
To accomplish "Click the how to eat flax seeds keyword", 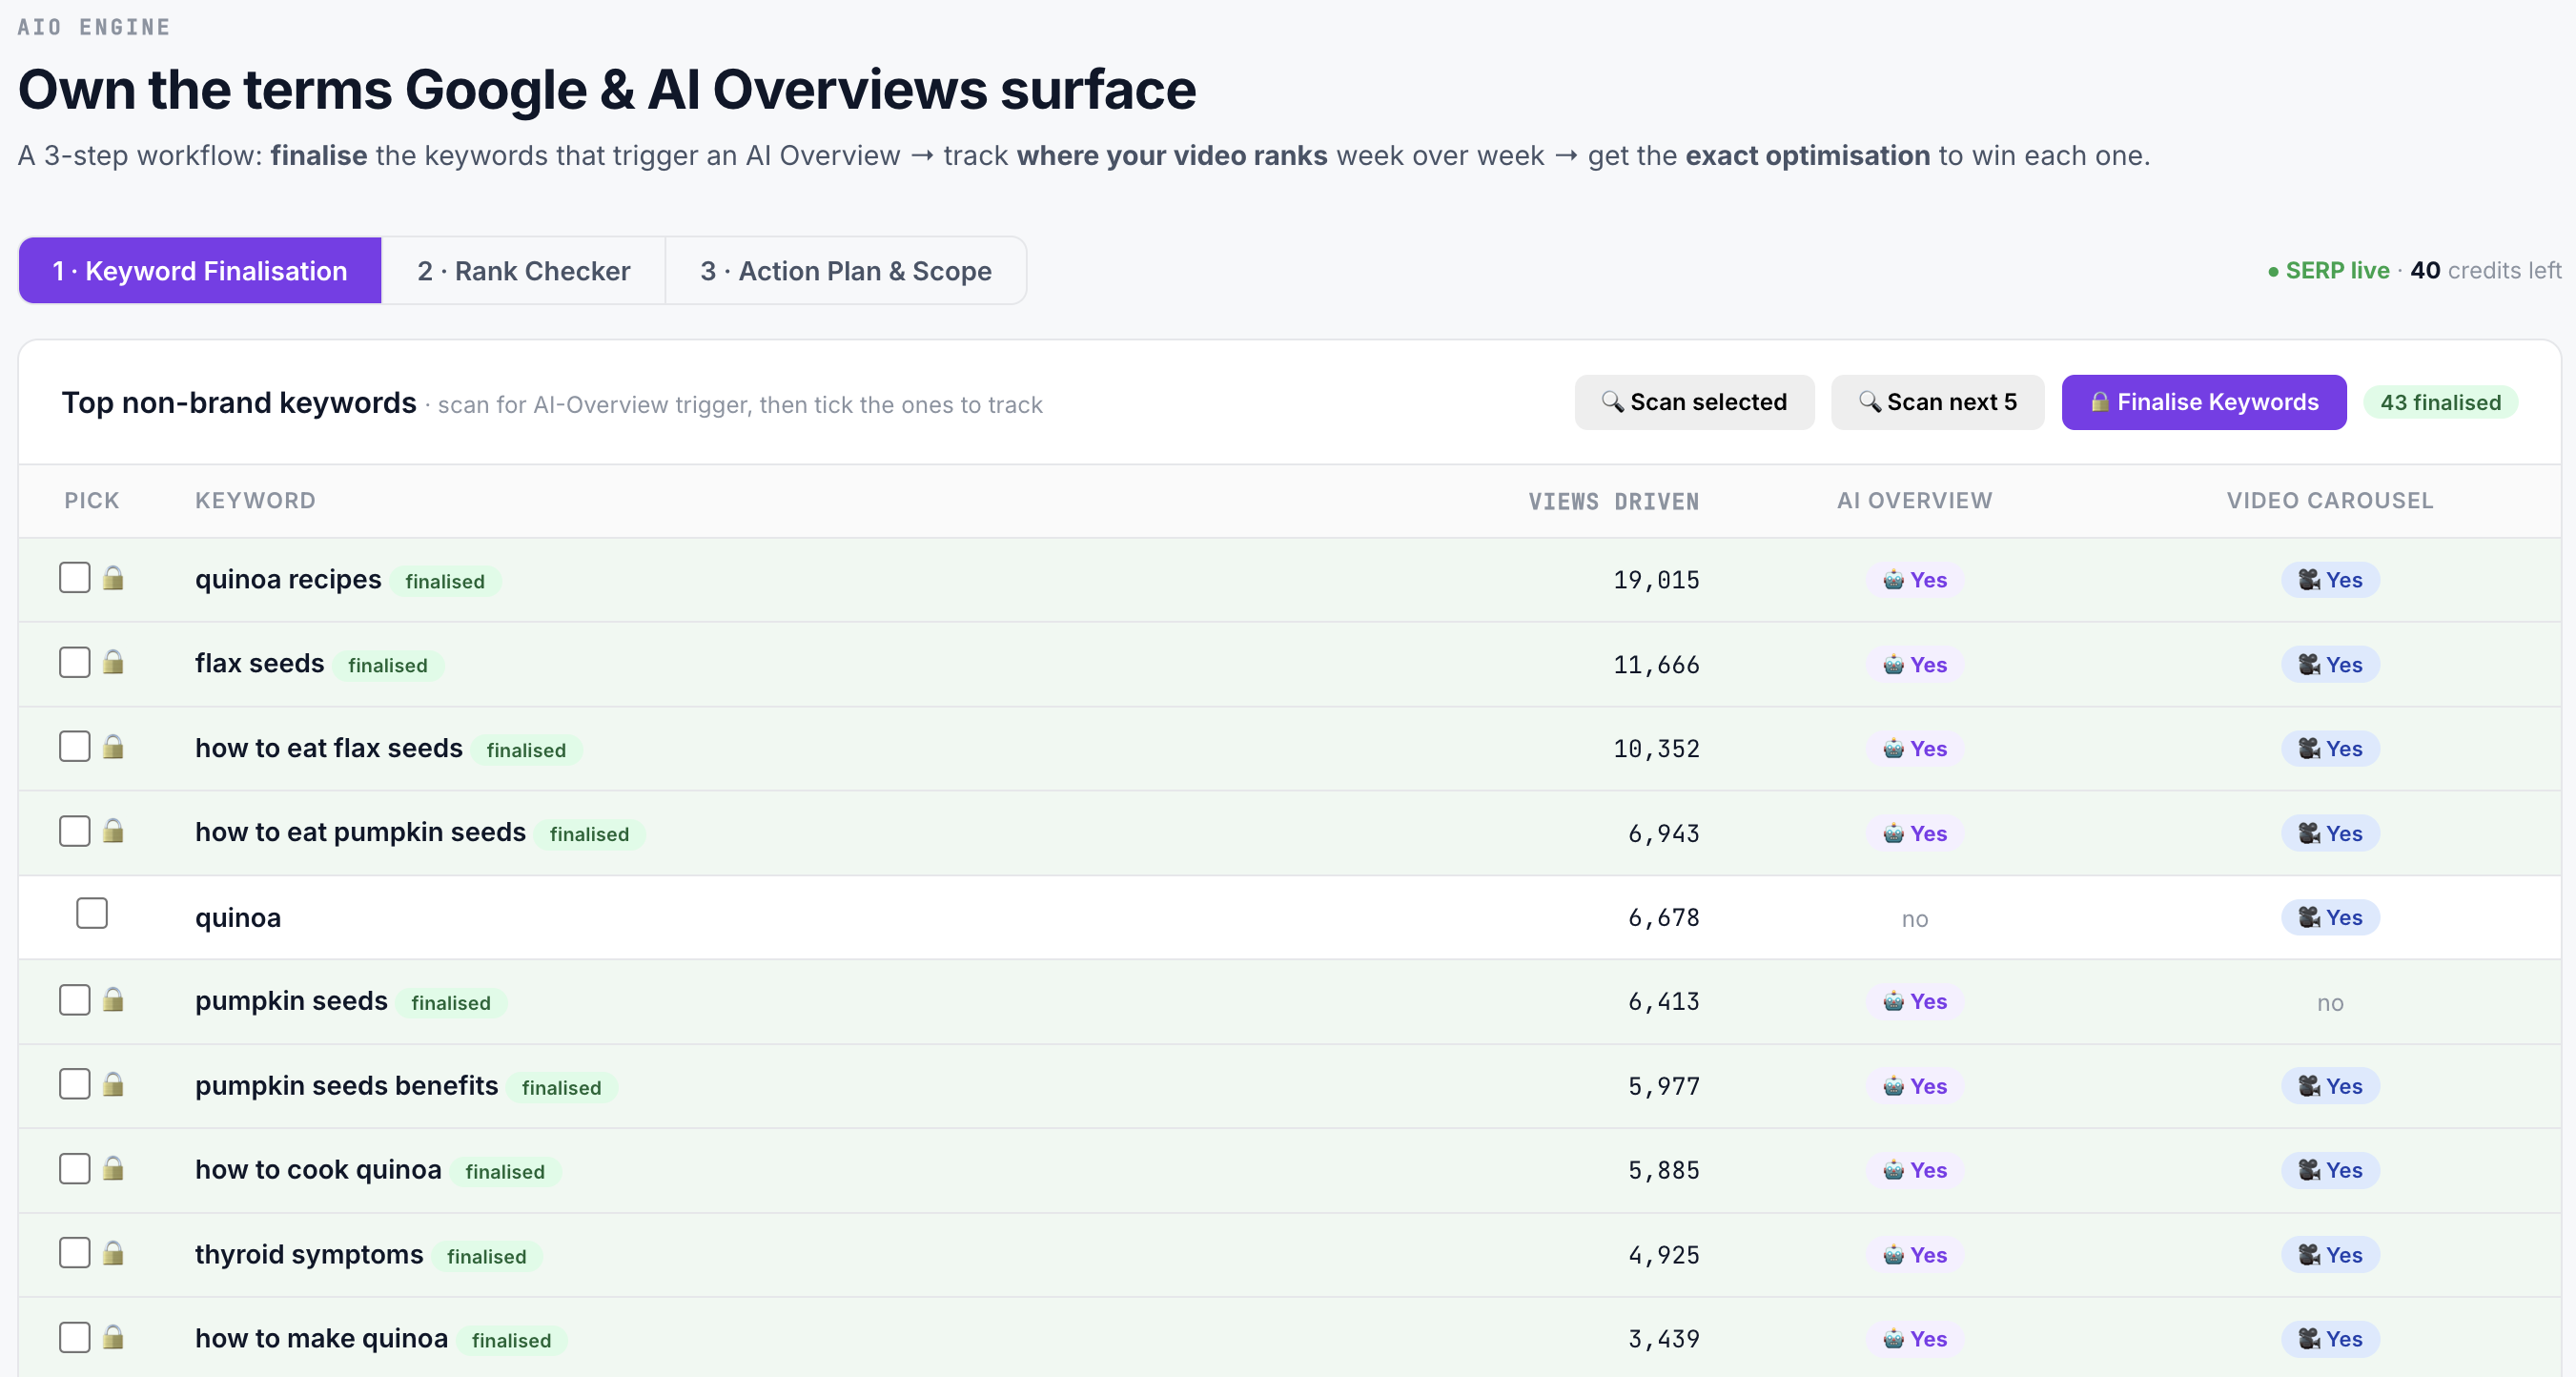I will tap(329, 749).
